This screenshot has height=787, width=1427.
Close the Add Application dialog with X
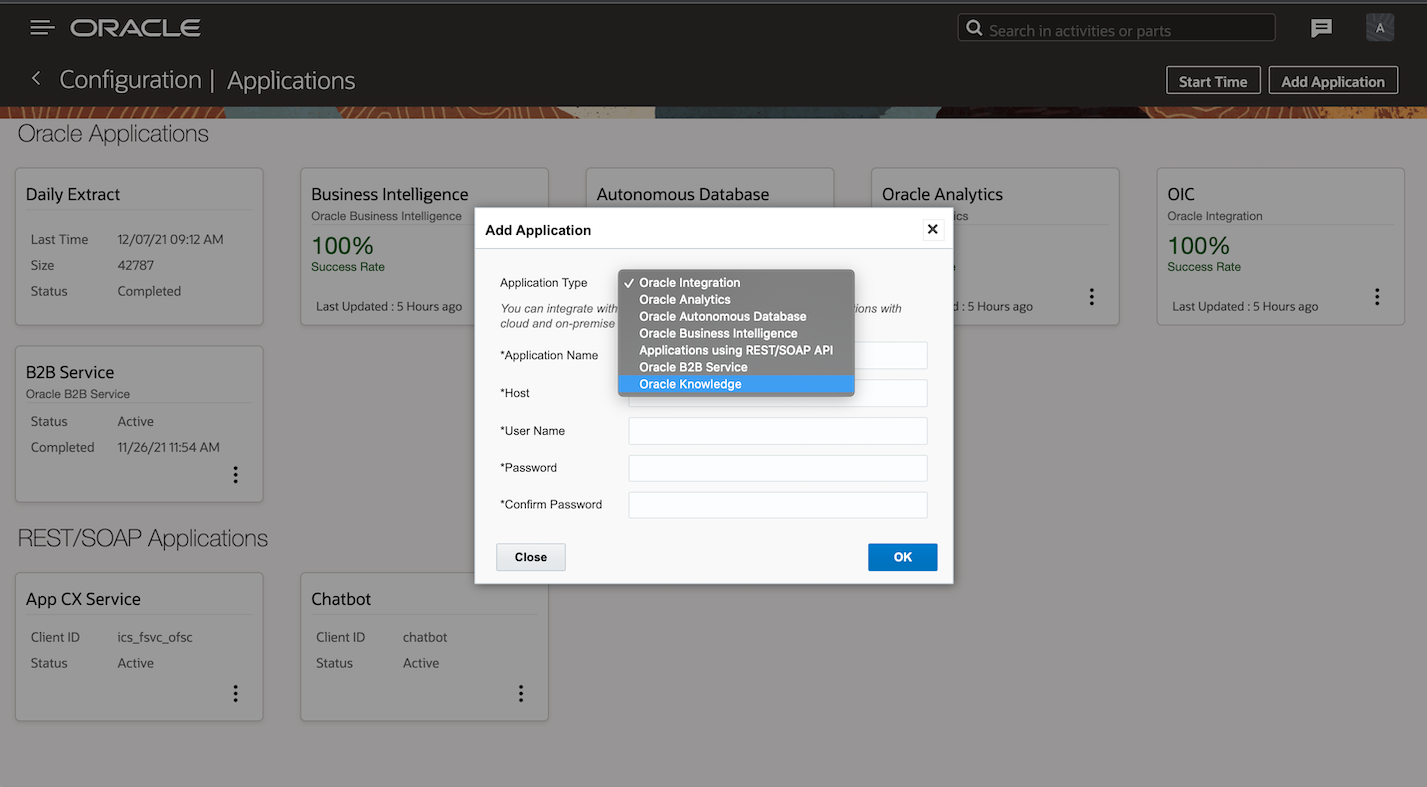tap(932, 229)
